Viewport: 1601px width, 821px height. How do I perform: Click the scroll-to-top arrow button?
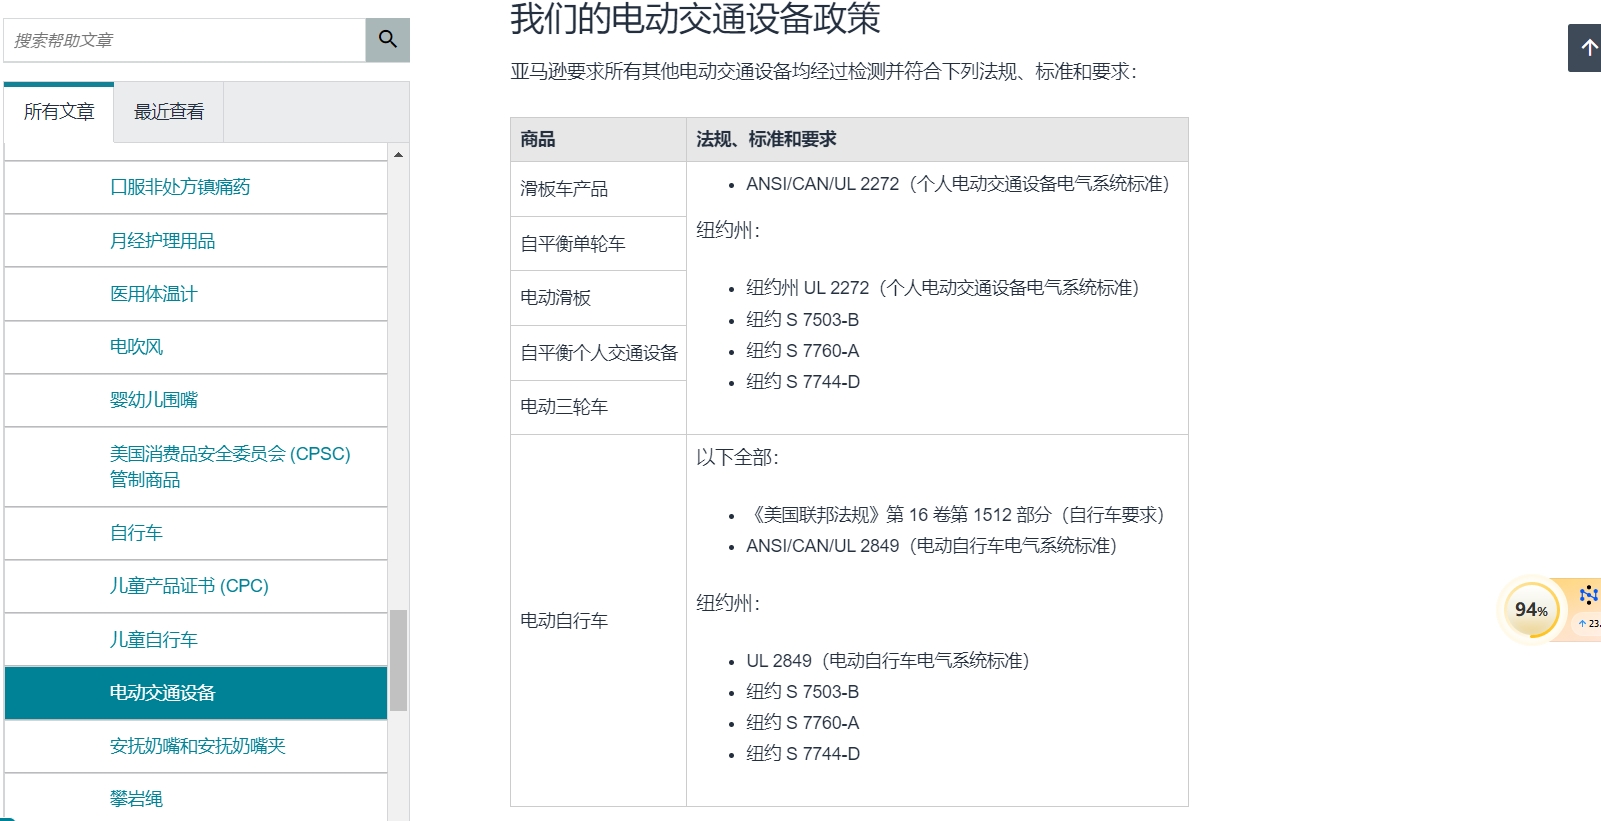(x=1587, y=48)
